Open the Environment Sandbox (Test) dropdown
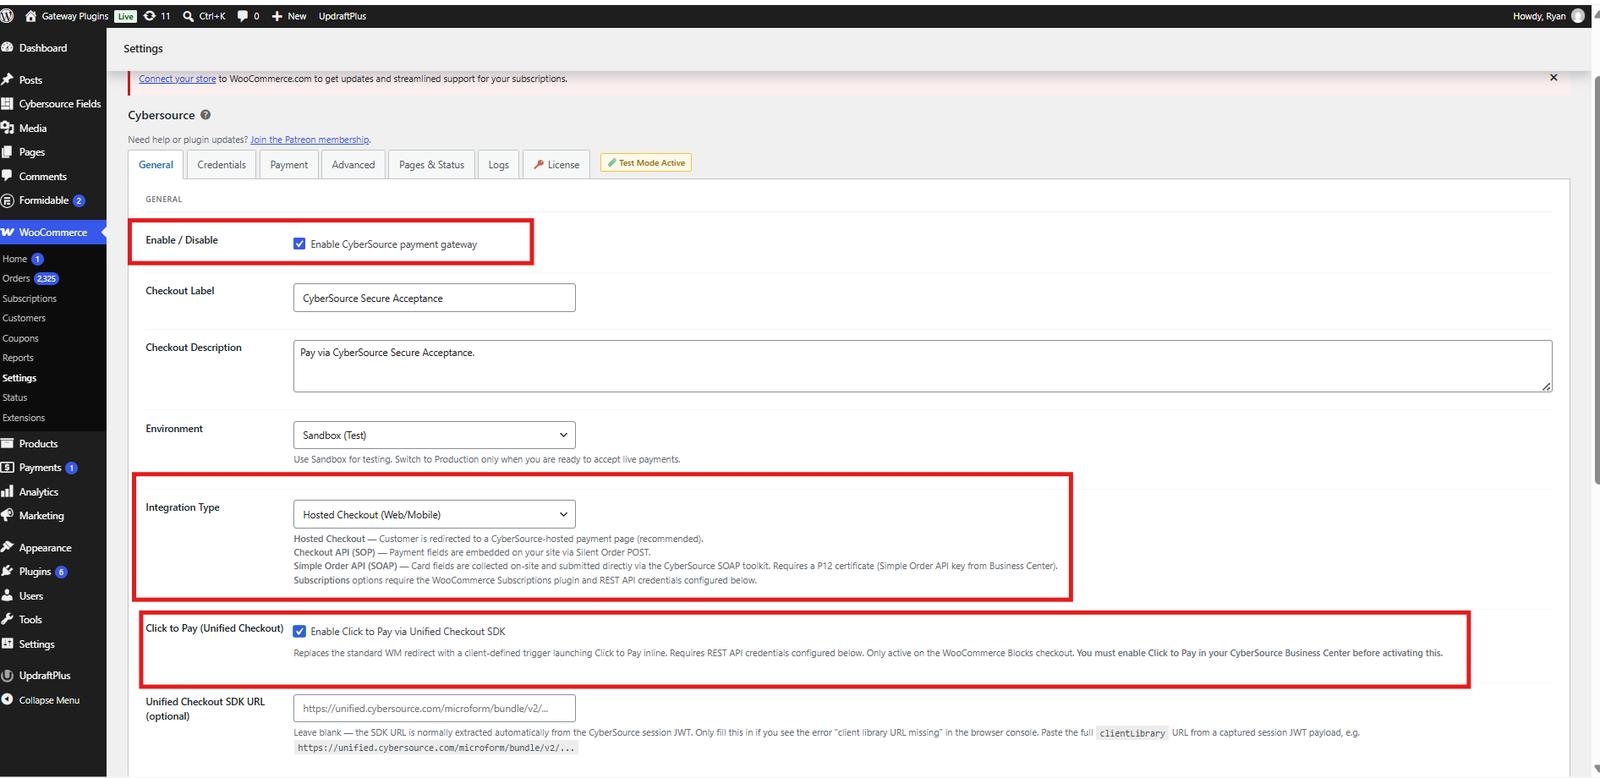Screen dimensions: 1600x778 [x=434, y=435]
